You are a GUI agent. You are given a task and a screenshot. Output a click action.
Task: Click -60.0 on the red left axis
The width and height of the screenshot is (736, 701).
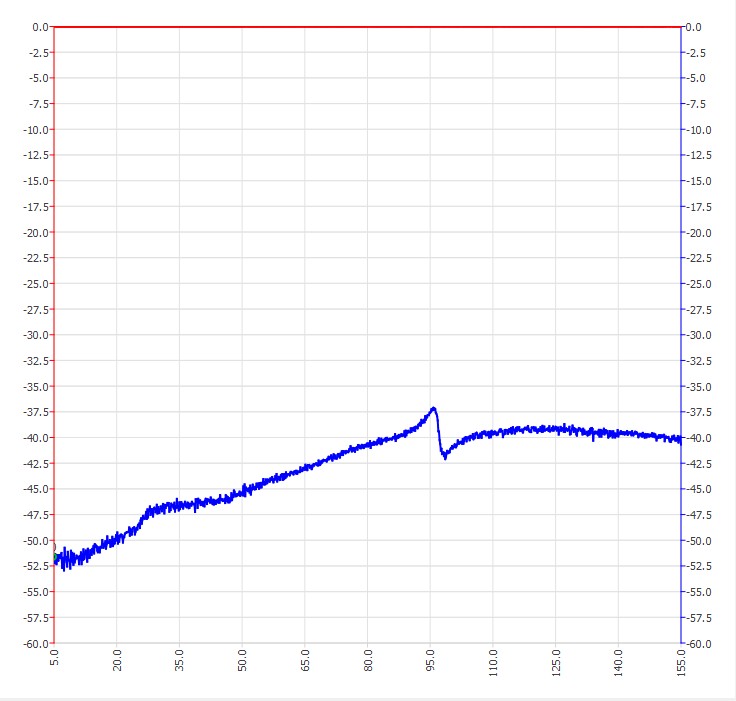[x=36, y=643]
